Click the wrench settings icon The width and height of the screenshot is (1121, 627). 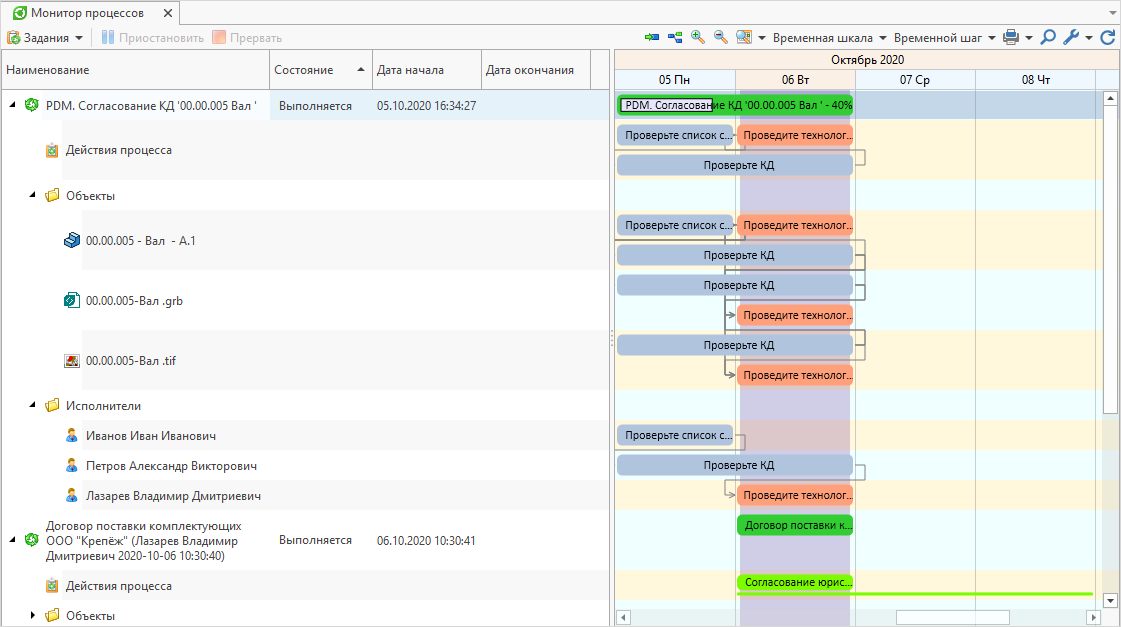(1070, 37)
